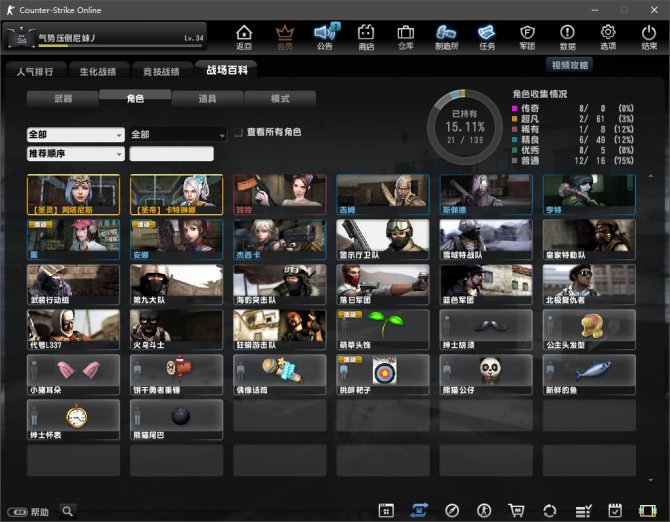The image size is (670, 522).
Task: Select the 武器 sub-tab
Action: pyautogui.click(x=63, y=99)
